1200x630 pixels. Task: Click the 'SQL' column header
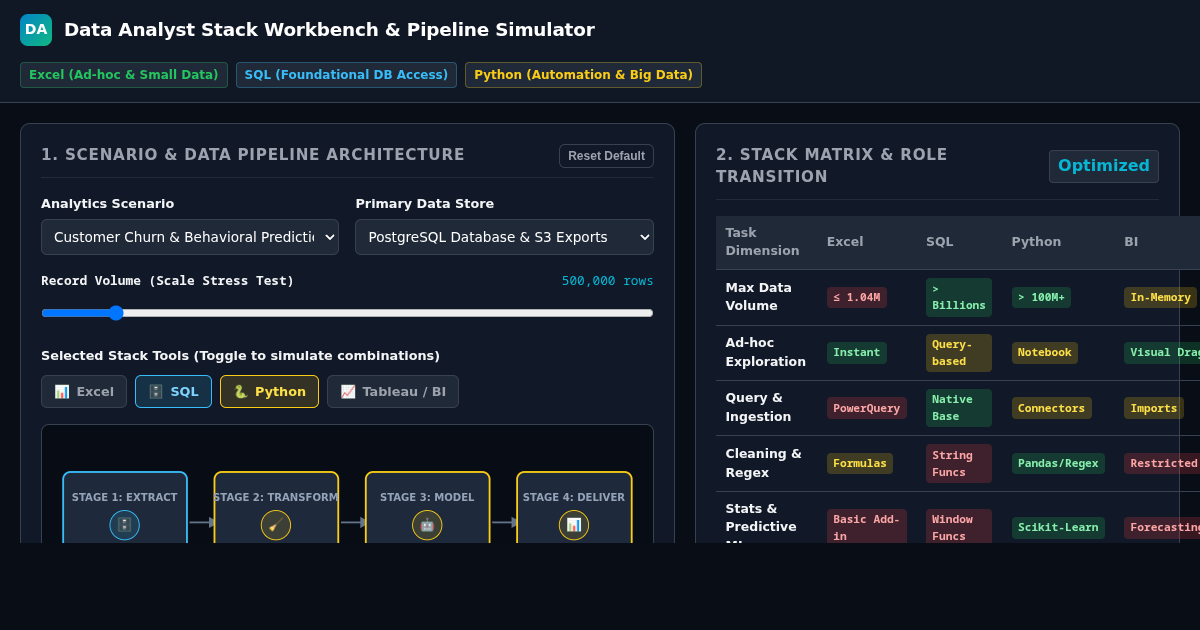(x=940, y=242)
